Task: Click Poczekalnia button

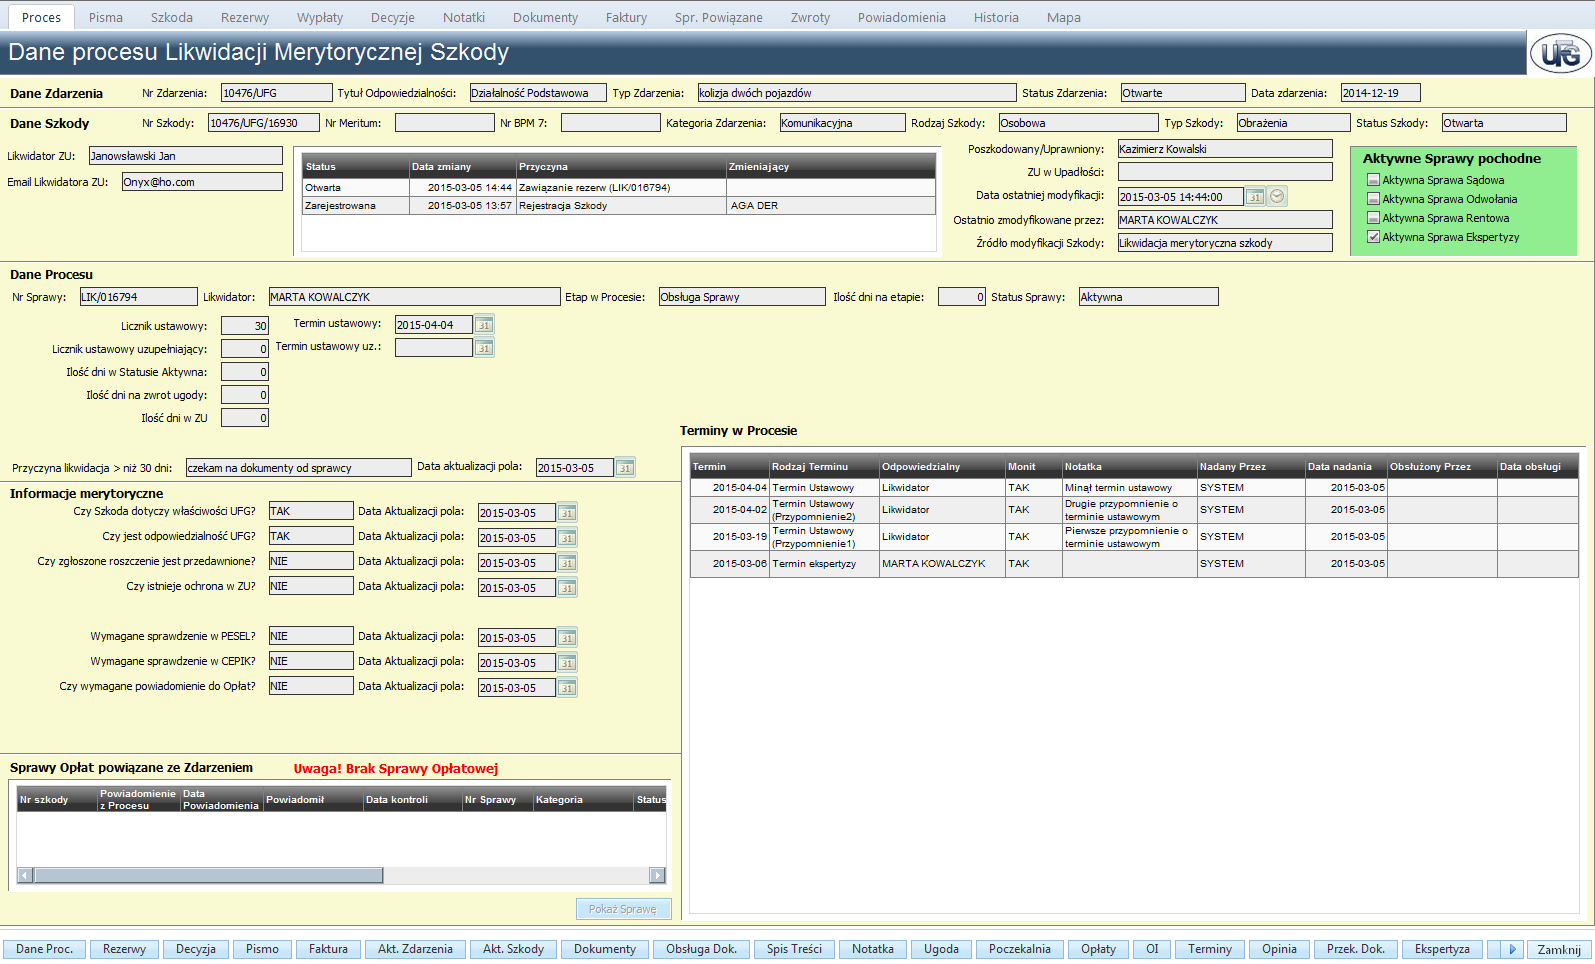Action: (1020, 949)
